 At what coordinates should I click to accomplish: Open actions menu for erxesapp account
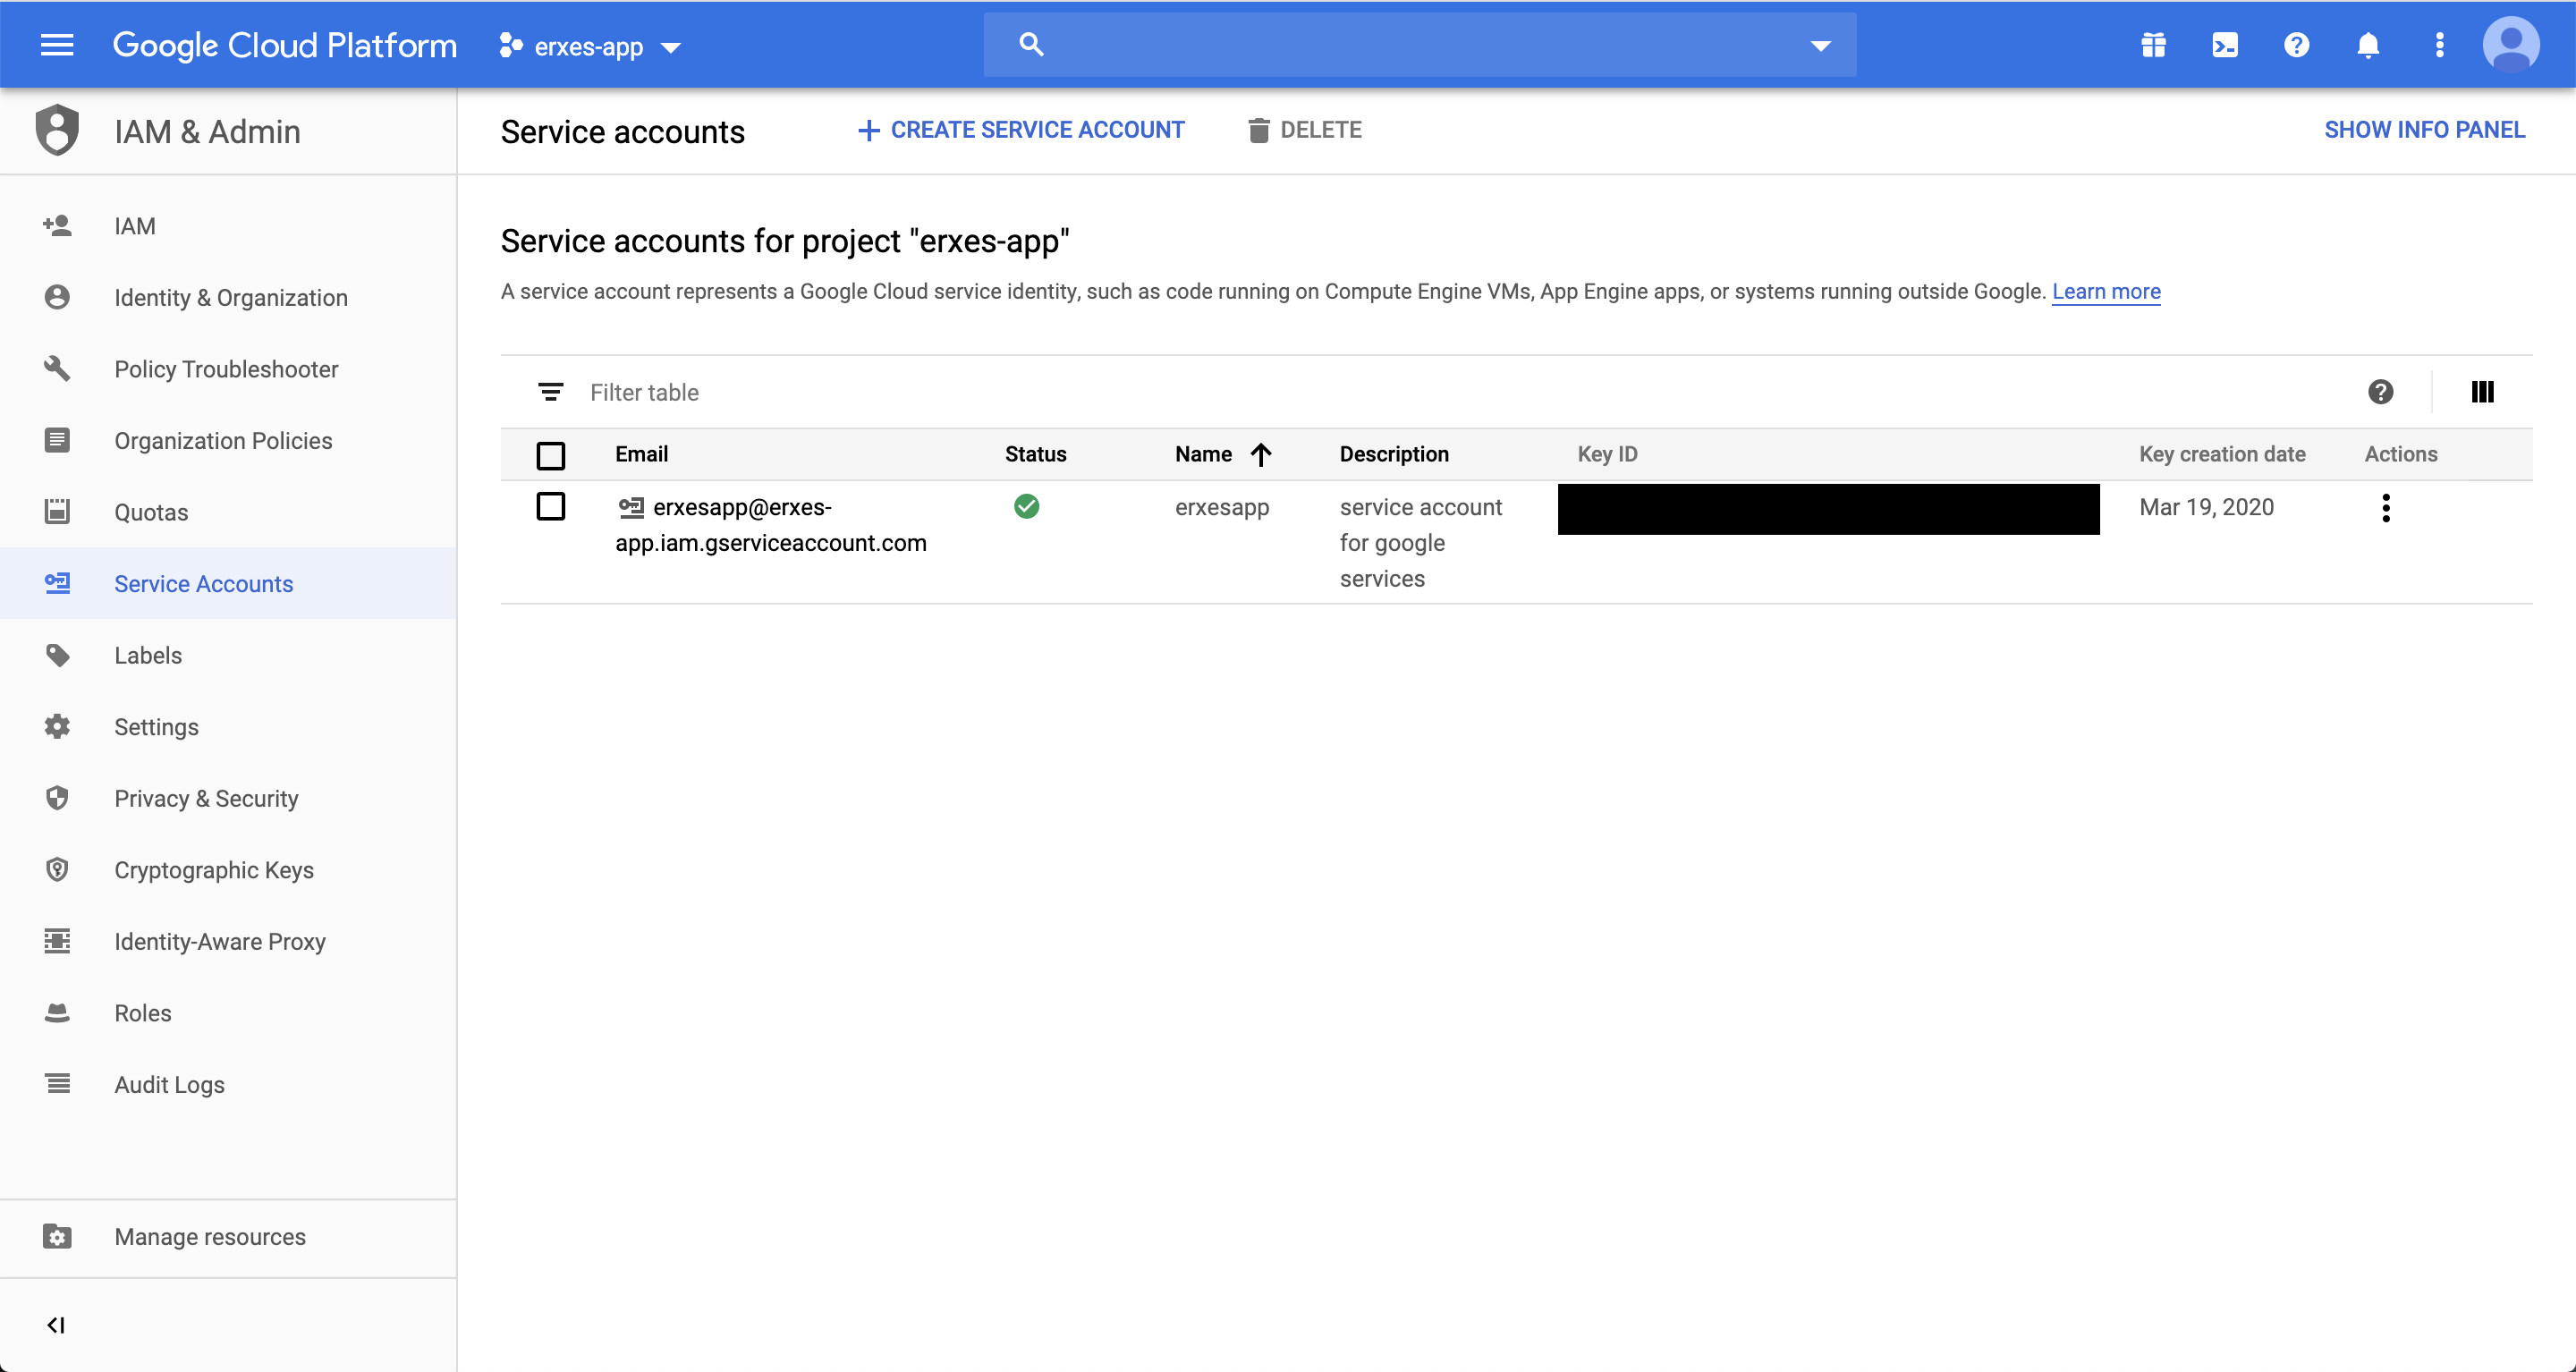coord(2386,508)
